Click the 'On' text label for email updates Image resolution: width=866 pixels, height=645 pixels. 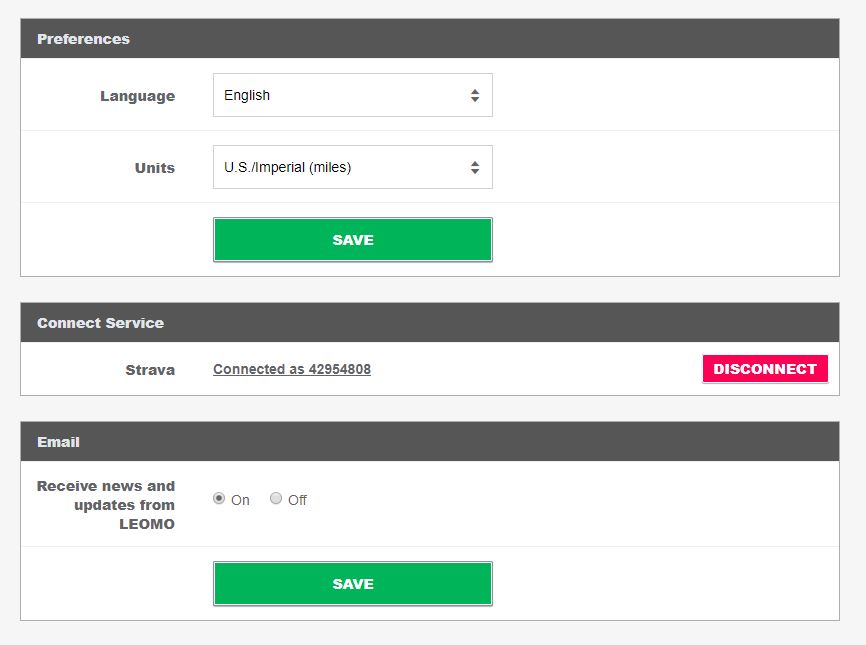[x=240, y=500]
